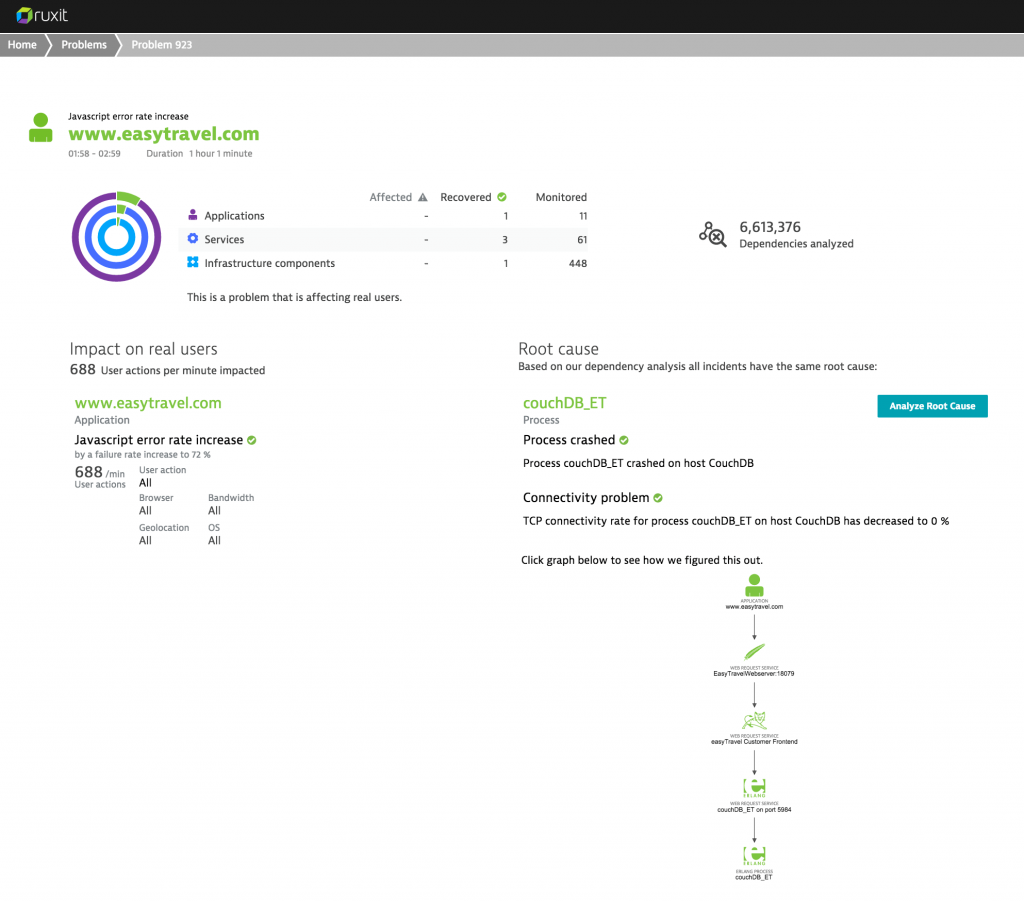Click Connectivity problem heading
1024x901 pixels.
[586, 498]
